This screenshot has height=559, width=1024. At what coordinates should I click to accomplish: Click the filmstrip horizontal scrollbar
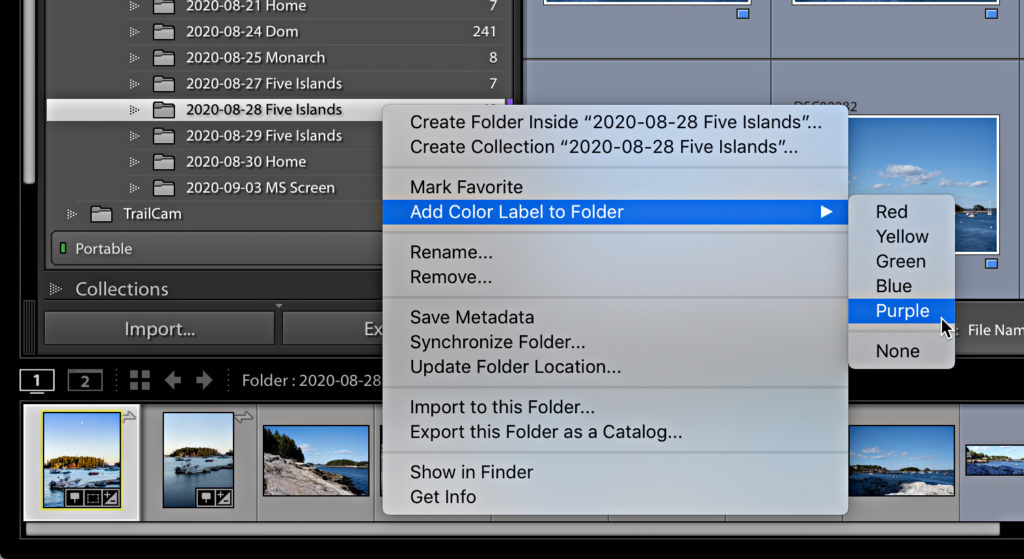pyautogui.click(x=512, y=528)
